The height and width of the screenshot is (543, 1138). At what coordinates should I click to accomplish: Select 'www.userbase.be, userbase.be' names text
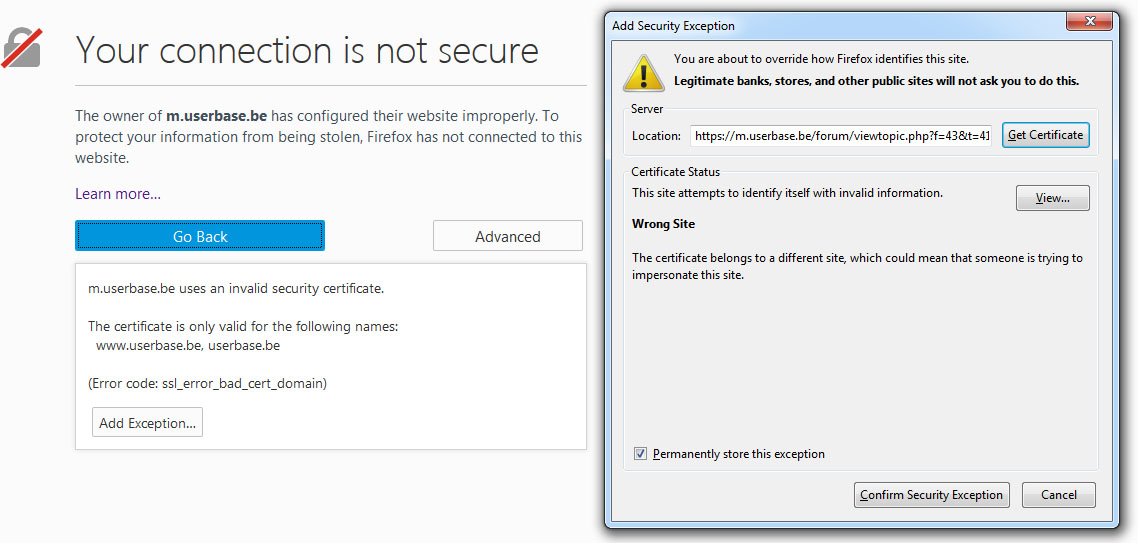[188, 346]
